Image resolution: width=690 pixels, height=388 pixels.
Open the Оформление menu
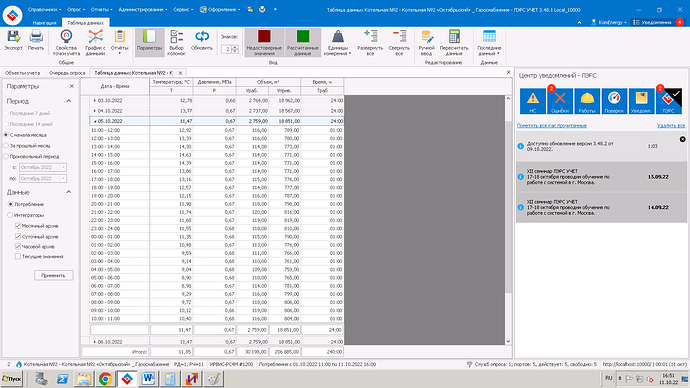[220, 9]
